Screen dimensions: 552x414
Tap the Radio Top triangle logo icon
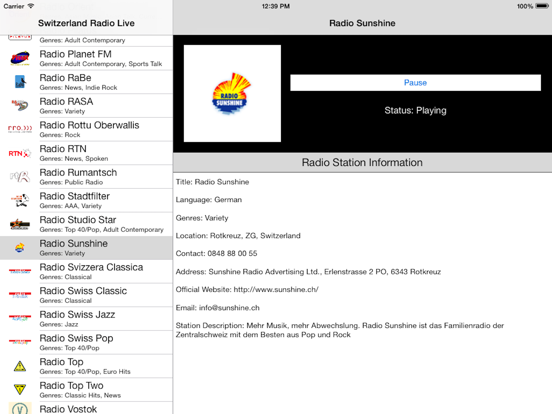(x=20, y=366)
